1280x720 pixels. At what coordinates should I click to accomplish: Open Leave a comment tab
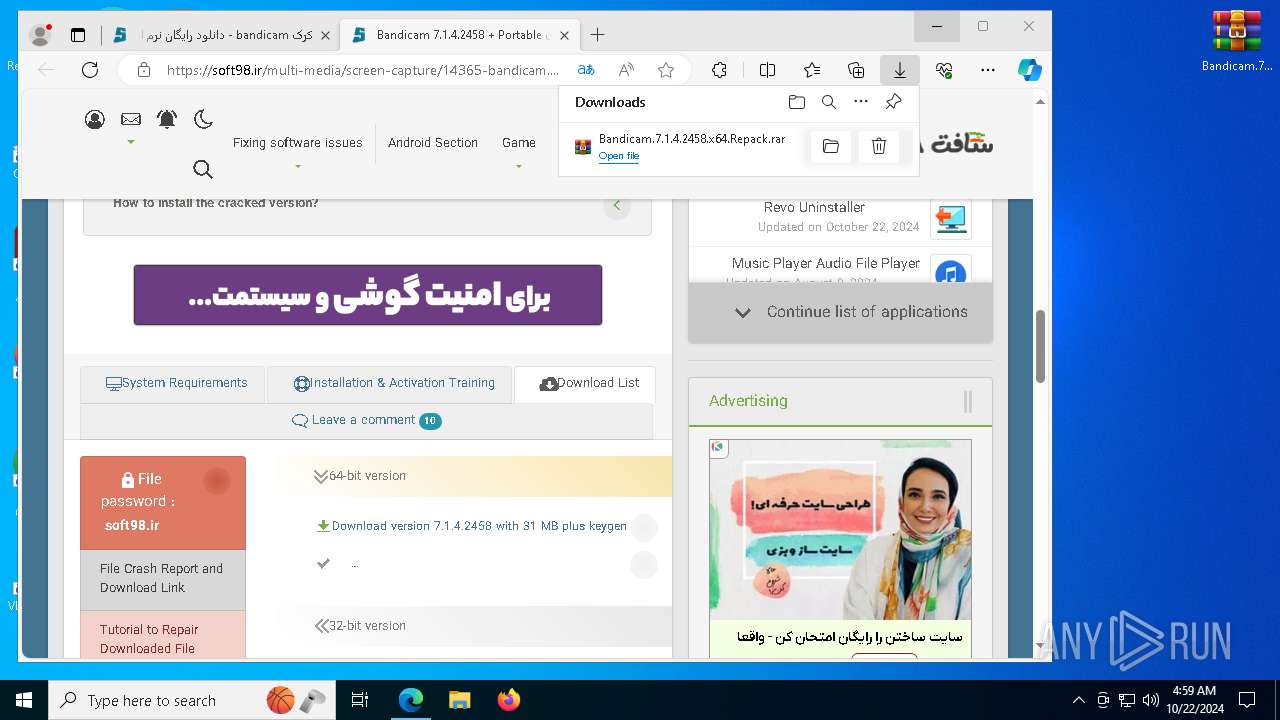click(x=366, y=421)
